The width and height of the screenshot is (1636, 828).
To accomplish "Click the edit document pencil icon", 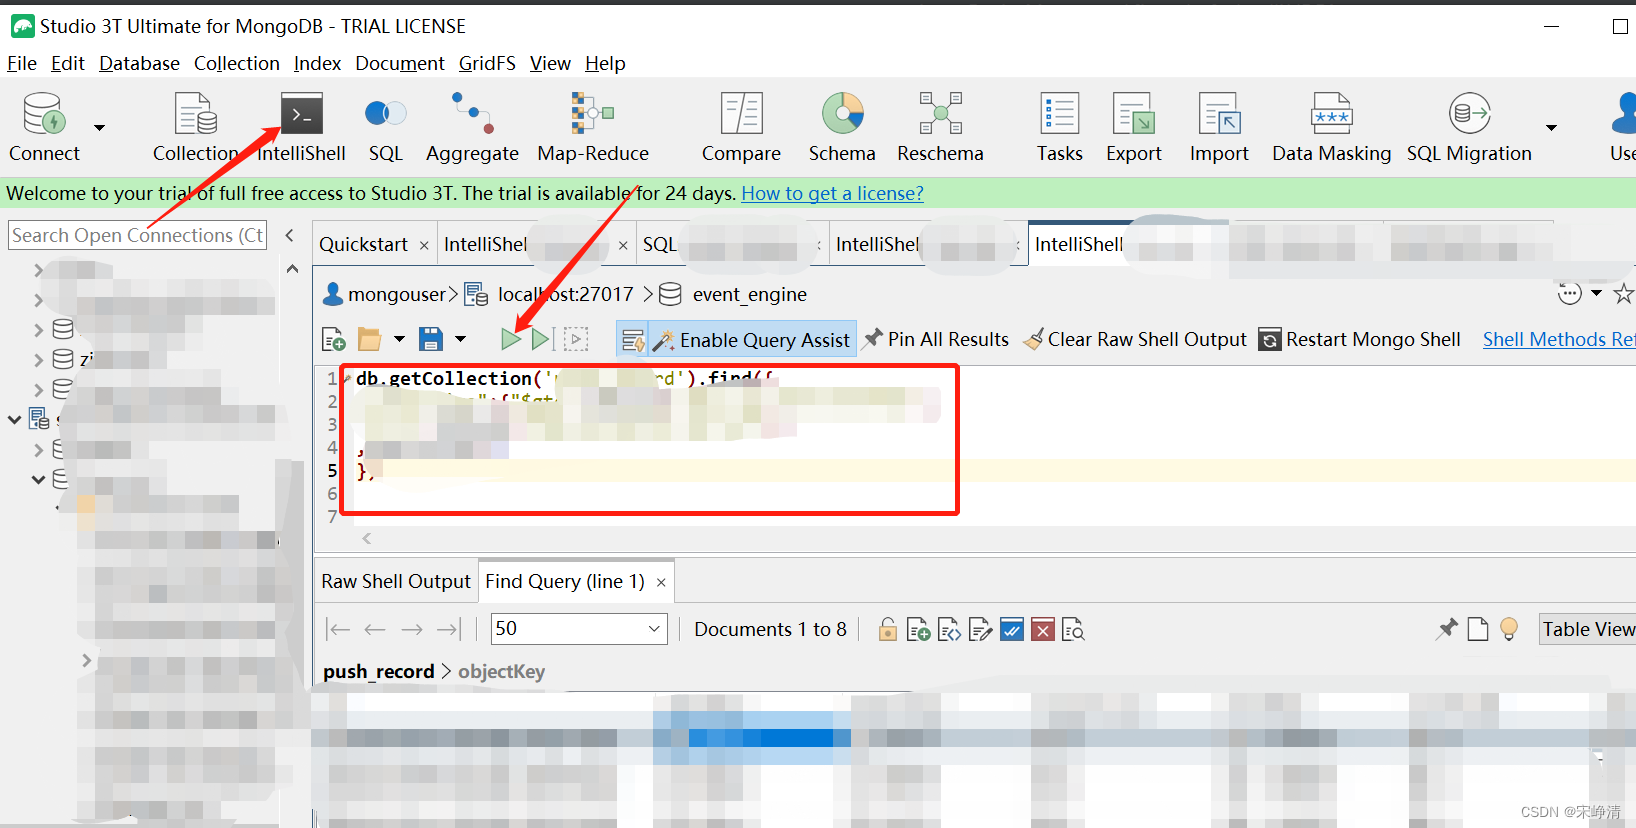I will [x=980, y=629].
